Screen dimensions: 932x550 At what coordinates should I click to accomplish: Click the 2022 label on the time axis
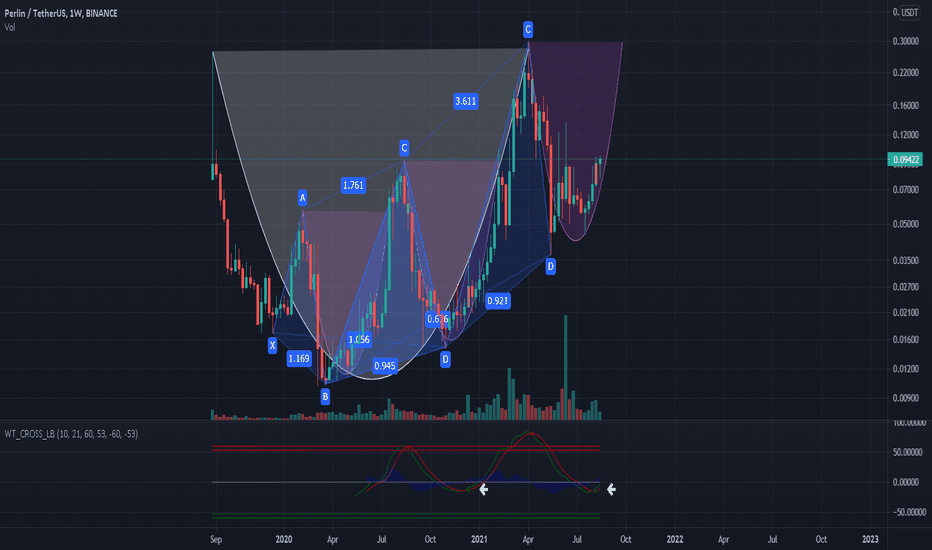click(675, 539)
